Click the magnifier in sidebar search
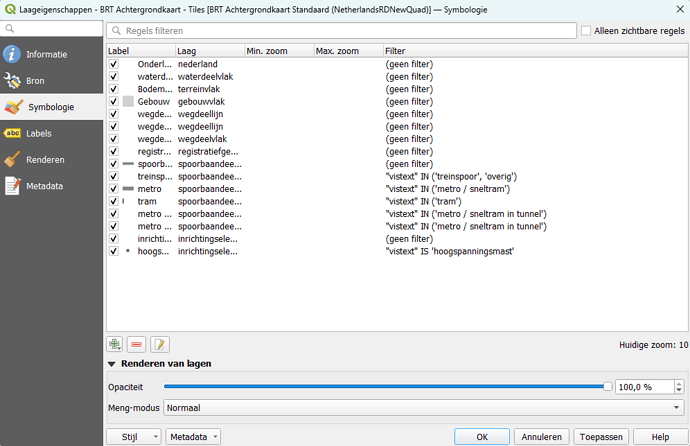 [10, 29]
